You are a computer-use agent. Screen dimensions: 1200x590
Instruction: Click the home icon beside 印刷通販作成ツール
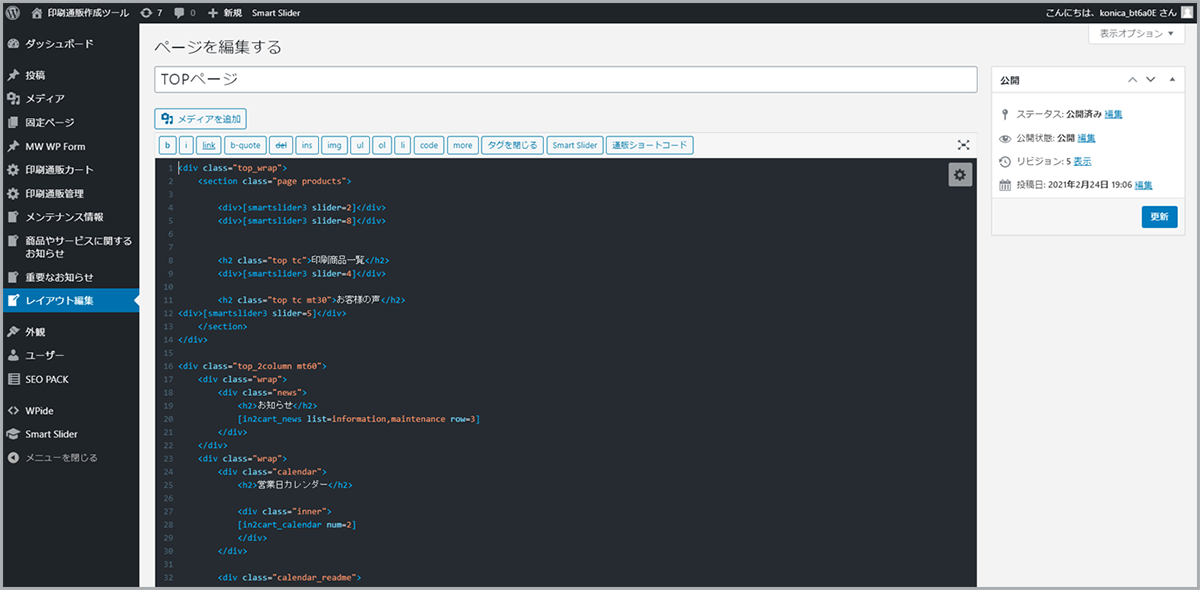[37, 13]
